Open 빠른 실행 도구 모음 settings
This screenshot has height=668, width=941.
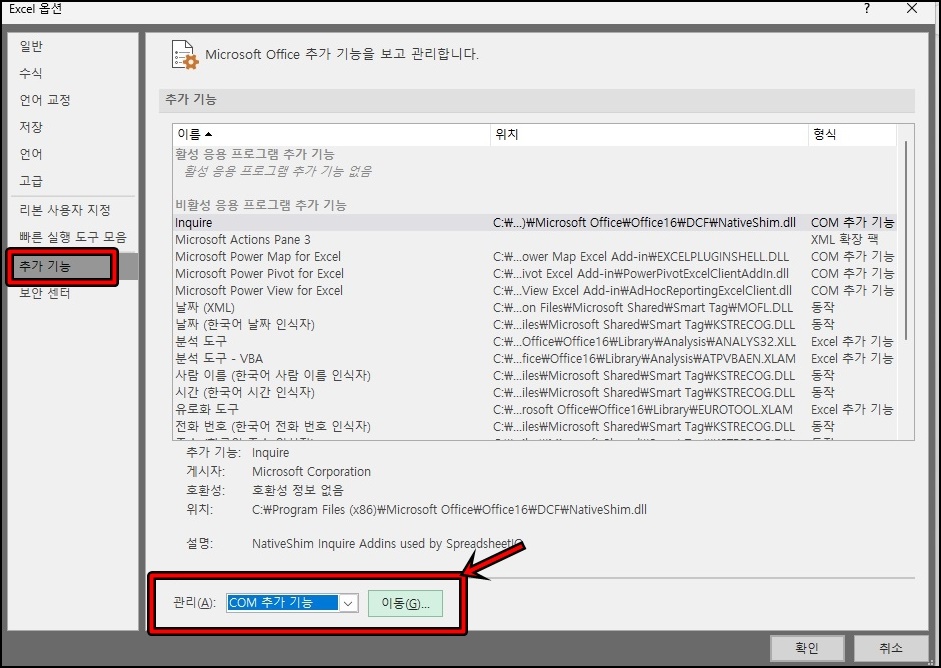tap(73, 237)
